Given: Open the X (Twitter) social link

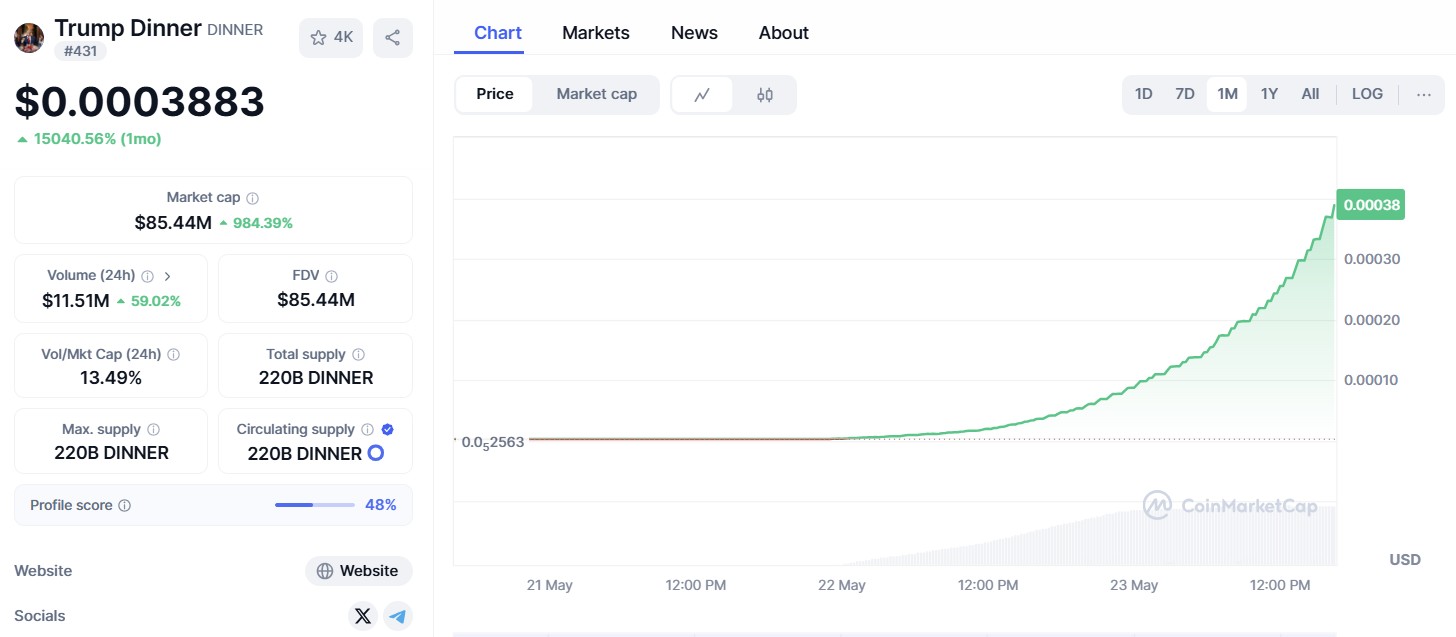Looking at the screenshot, I should tap(363, 616).
